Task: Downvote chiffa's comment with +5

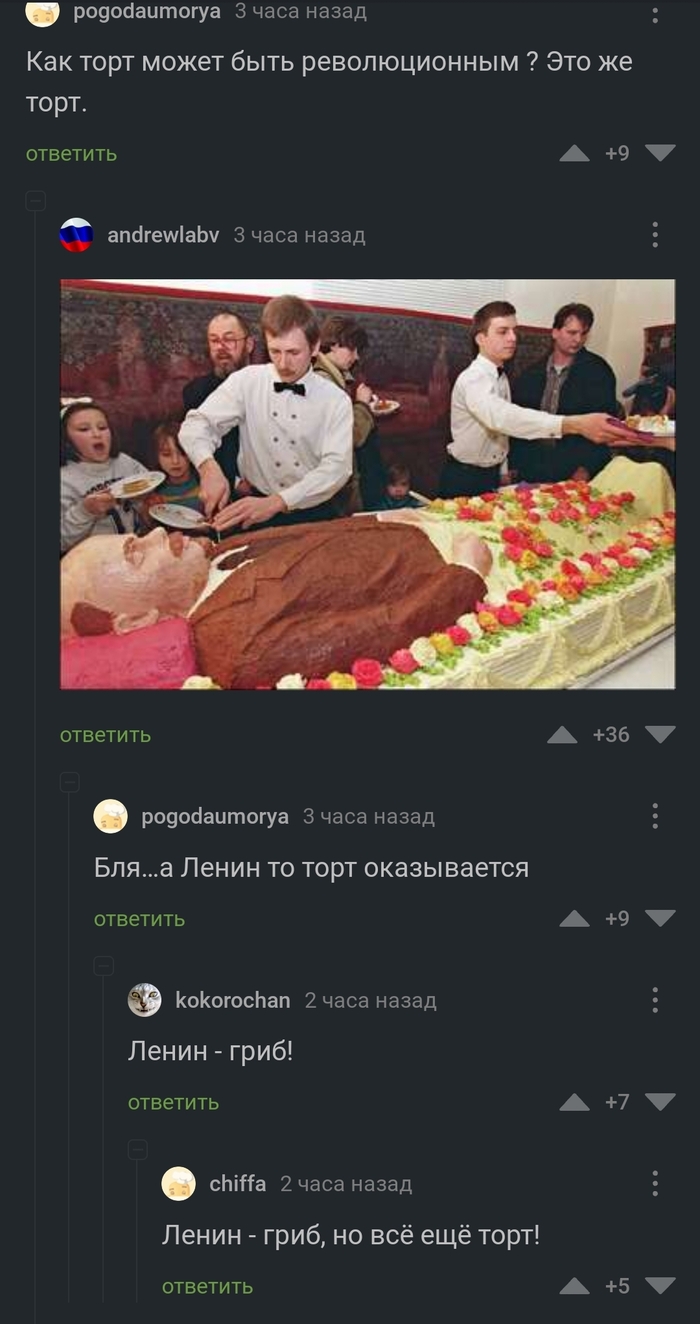Action: click(660, 1286)
